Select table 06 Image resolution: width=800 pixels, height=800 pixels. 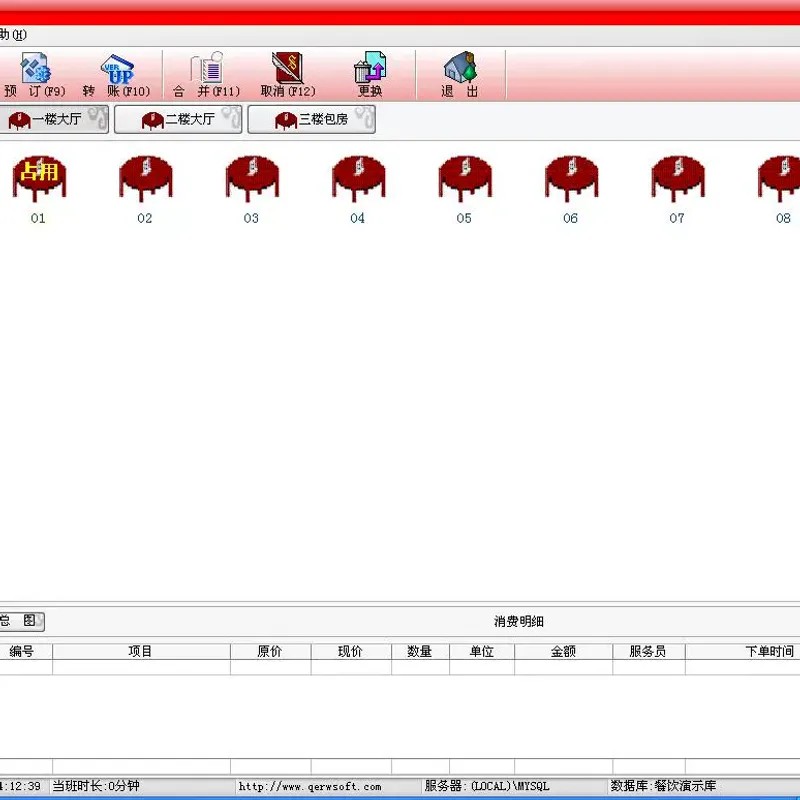click(x=571, y=190)
